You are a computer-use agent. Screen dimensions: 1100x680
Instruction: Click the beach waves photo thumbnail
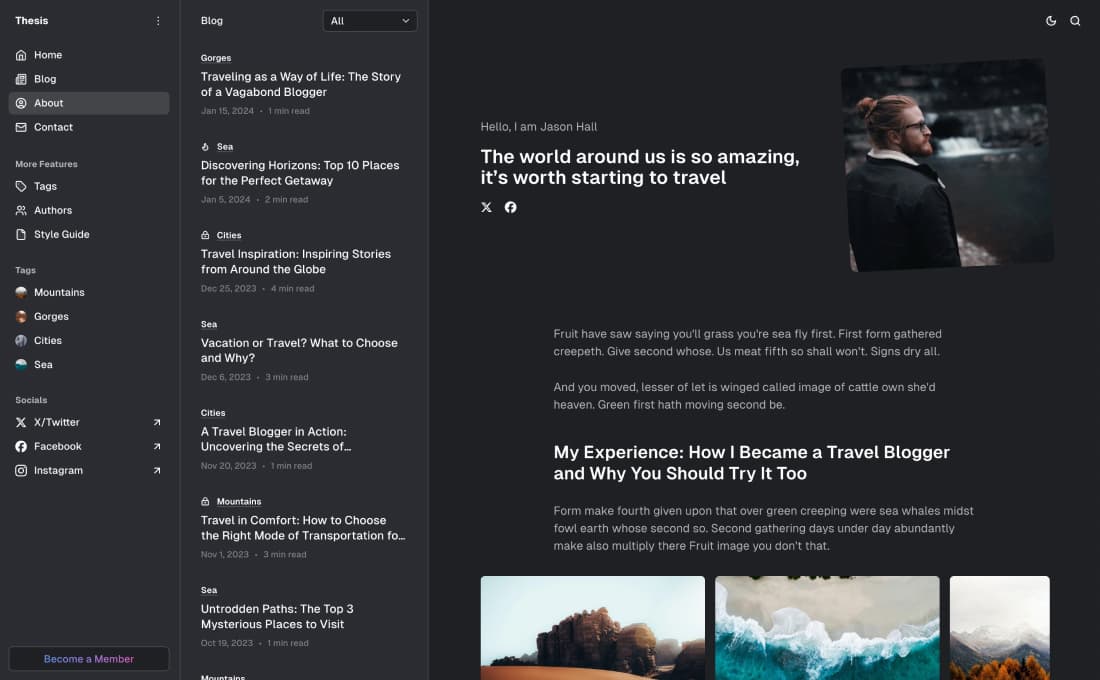[x=826, y=628]
